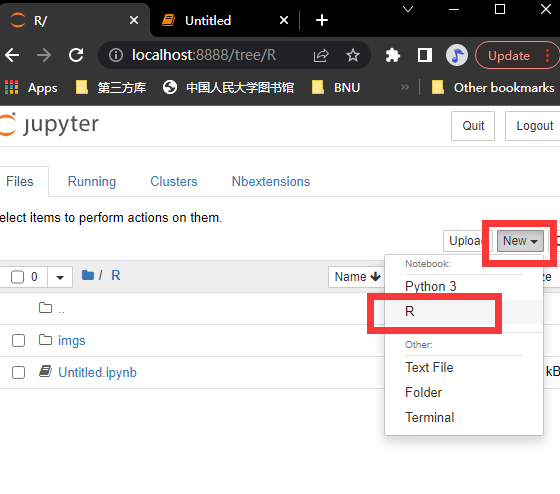This screenshot has width=560, height=494.
Task: Click the blue folder root icon in breadcrumb
Action: (88, 275)
